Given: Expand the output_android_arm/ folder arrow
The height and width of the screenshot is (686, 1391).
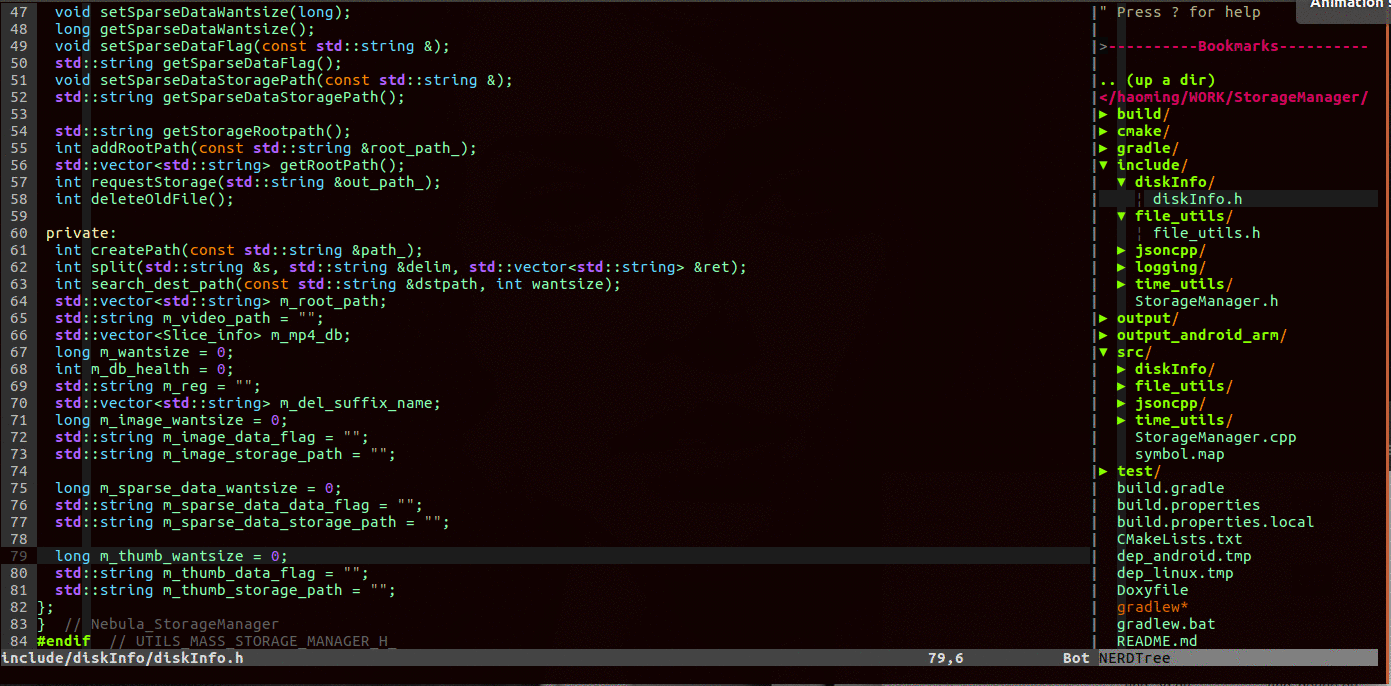Looking at the screenshot, I should point(1104,335).
